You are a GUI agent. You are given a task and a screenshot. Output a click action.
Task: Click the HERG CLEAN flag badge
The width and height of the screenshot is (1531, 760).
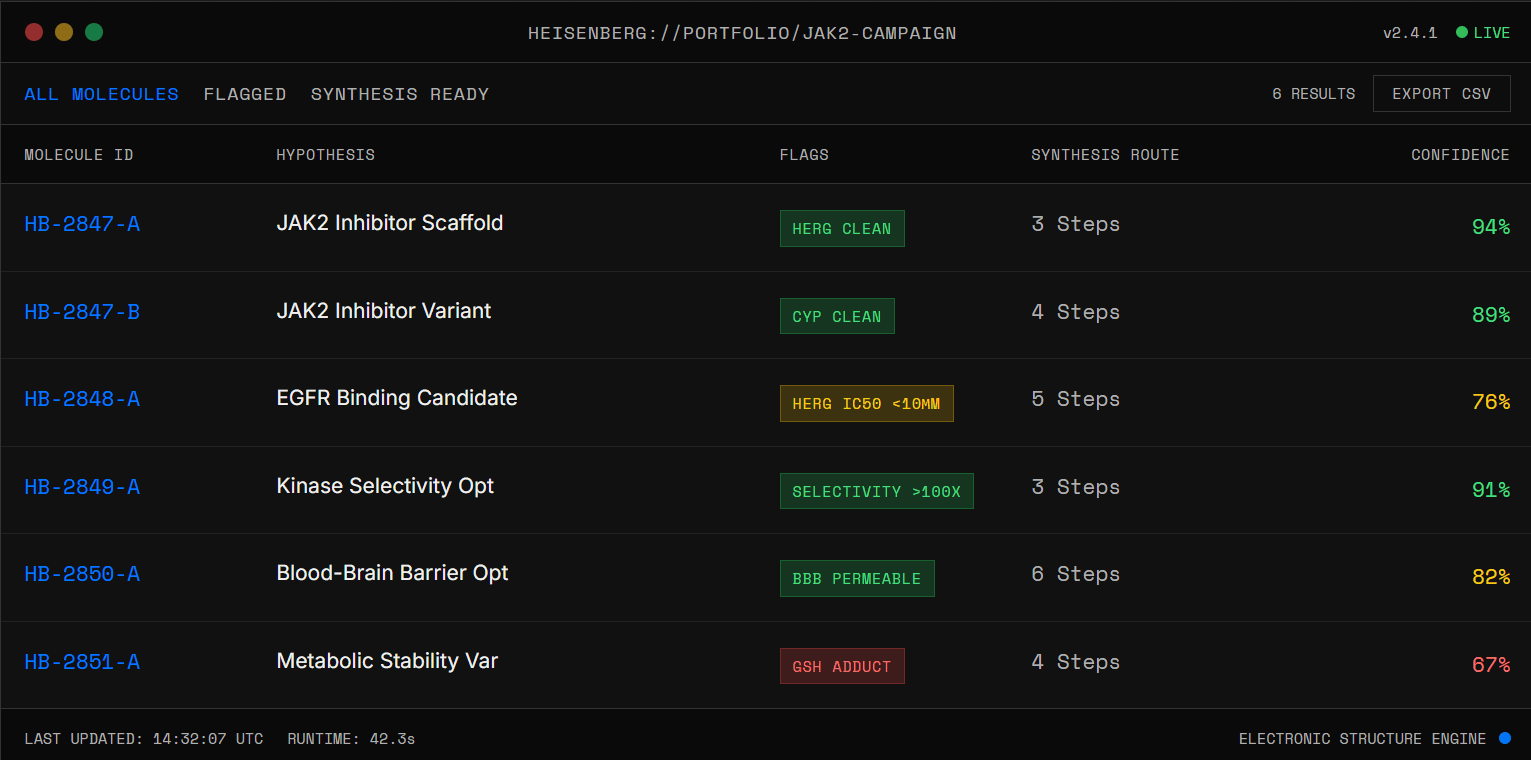tap(842, 229)
